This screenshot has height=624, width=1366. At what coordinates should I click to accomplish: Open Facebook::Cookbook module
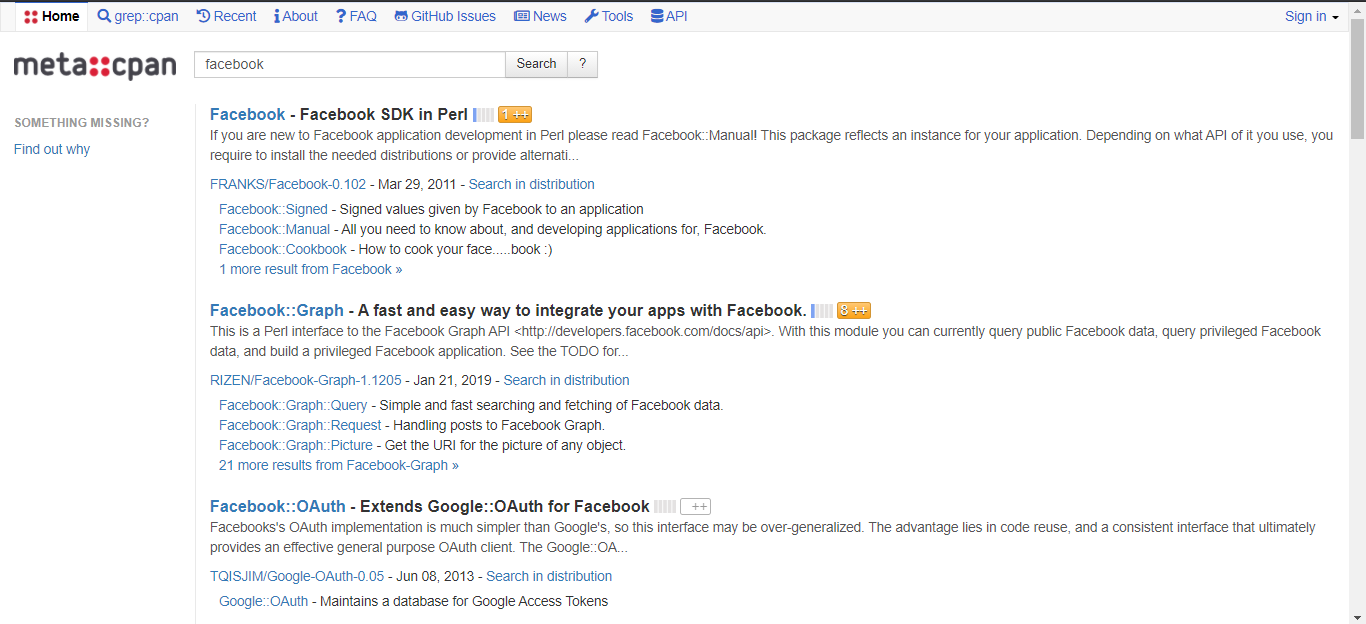tap(283, 249)
